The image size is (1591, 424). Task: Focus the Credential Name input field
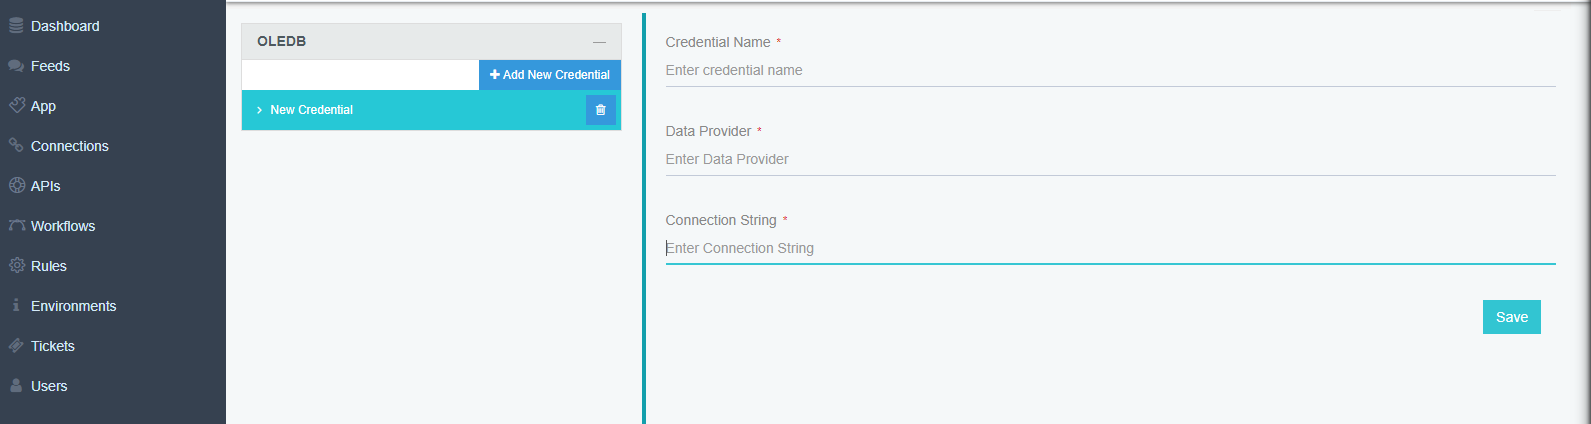click(1110, 71)
